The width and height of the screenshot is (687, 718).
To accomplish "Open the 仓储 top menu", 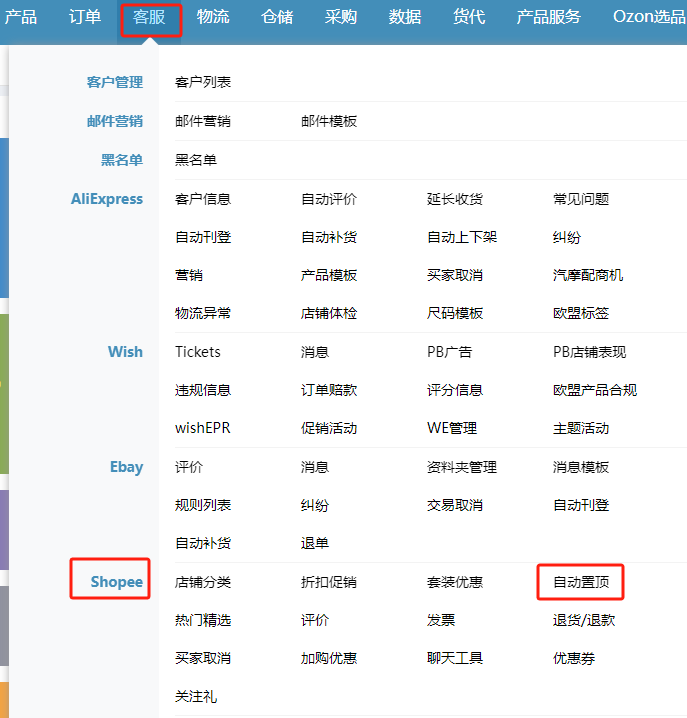I will [x=277, y=17].
